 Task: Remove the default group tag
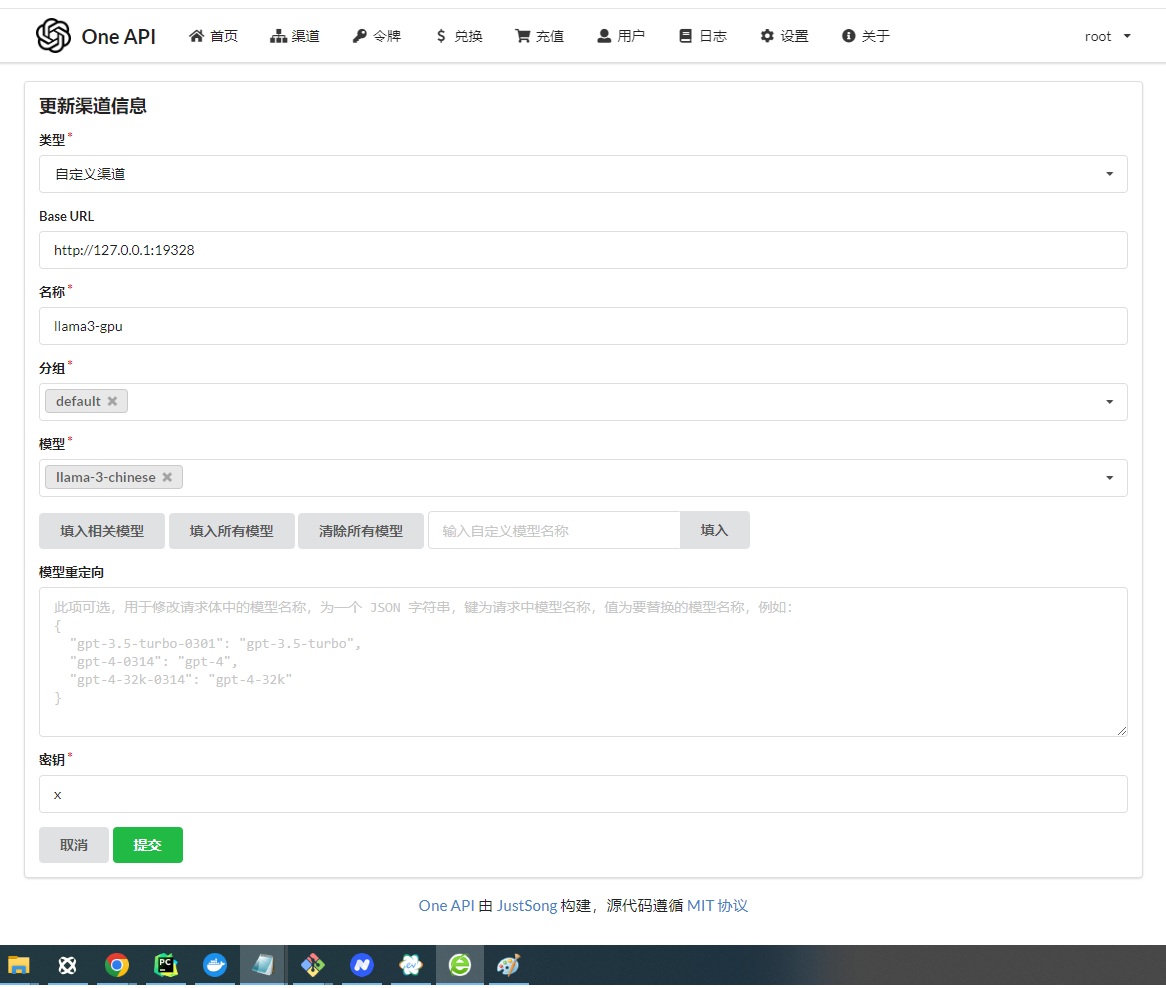[113, 401]
